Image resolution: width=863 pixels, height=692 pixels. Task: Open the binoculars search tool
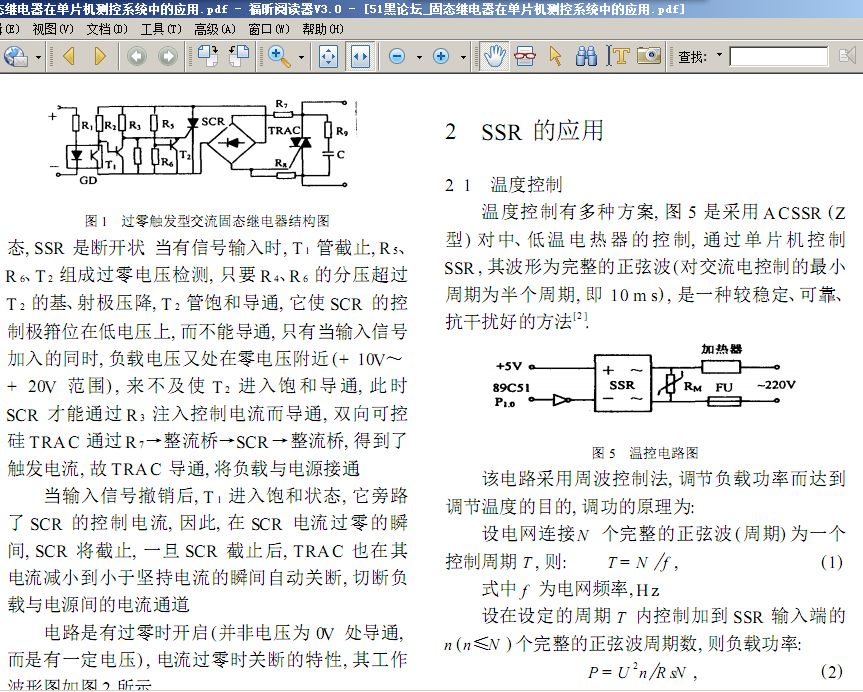click(586, 56)
